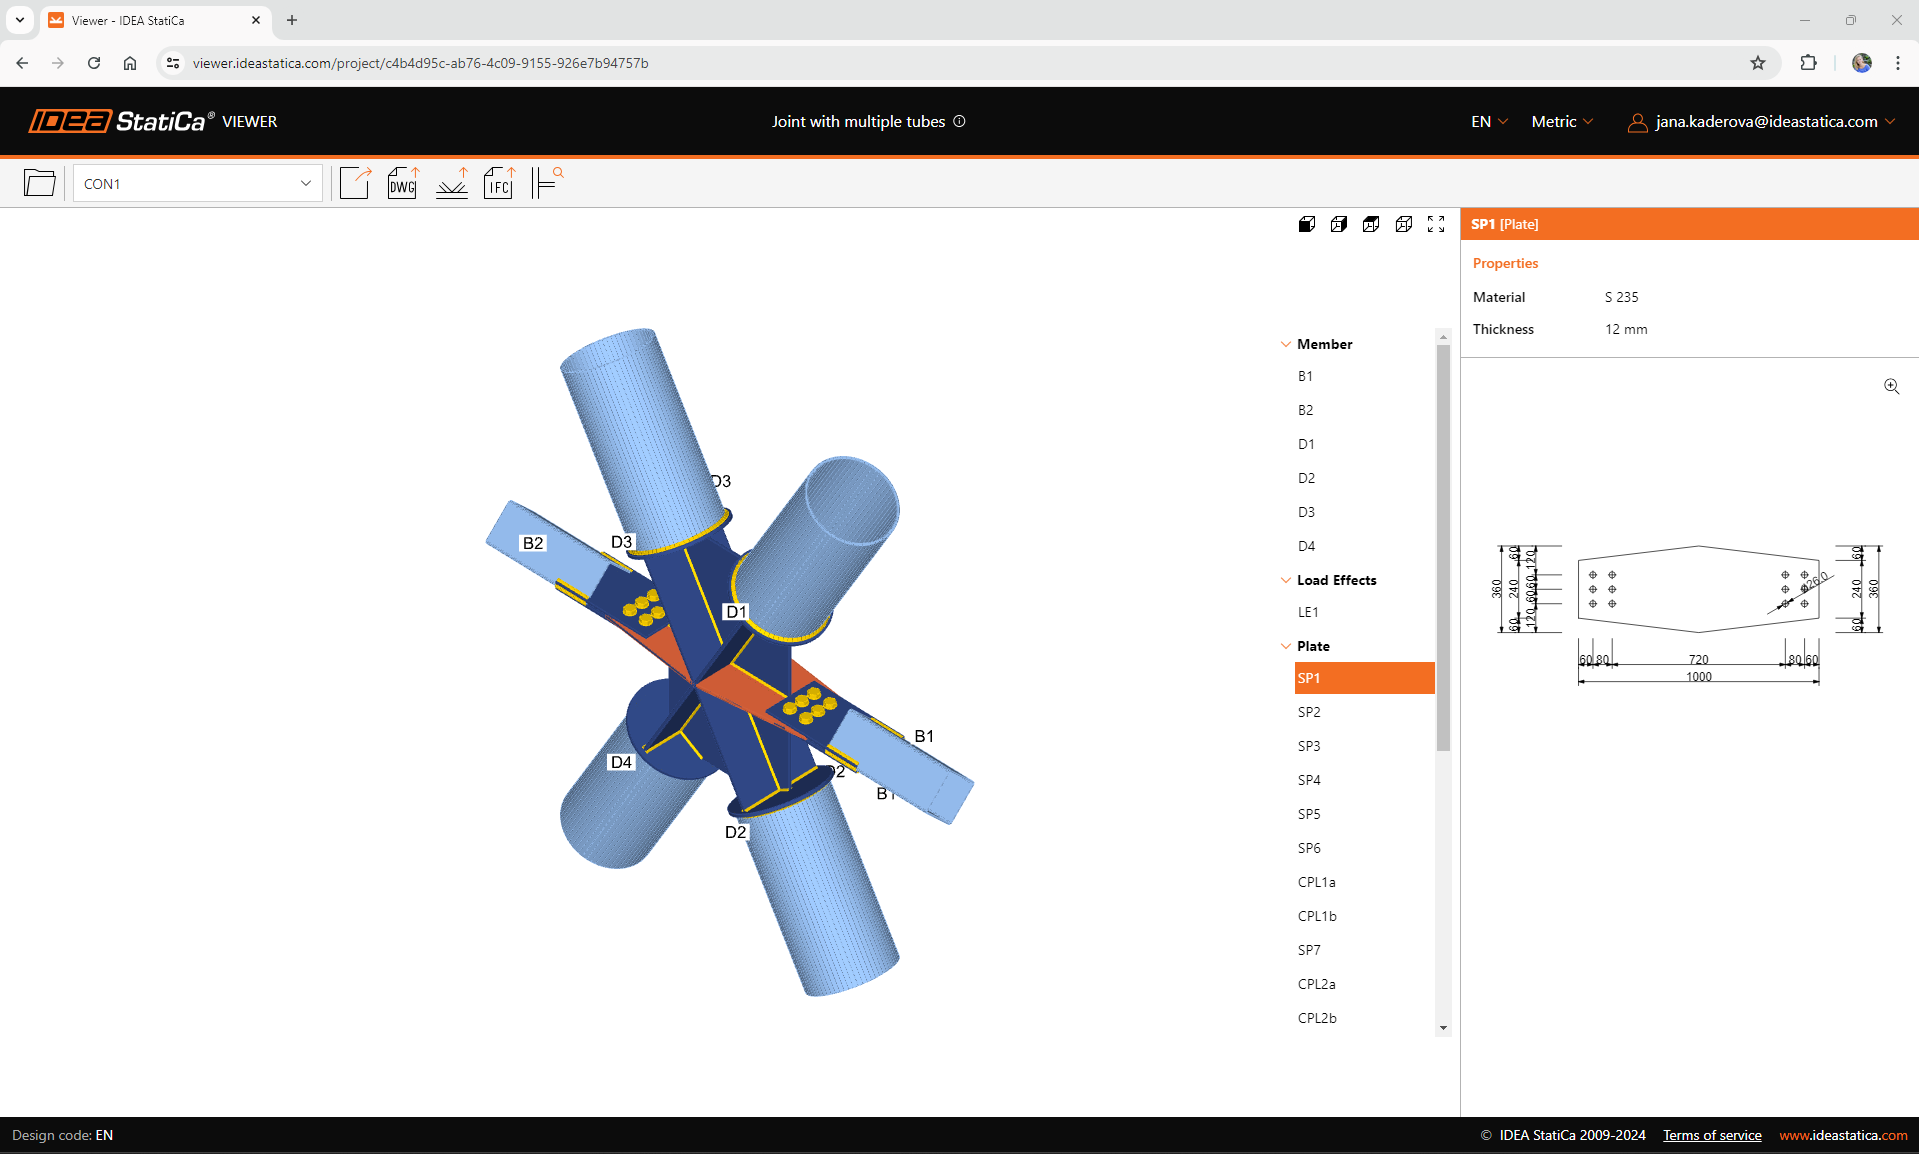Image resolution: width=1919 pixels, height=1154 pixels.
Task: Zoom the SP1 plate drawing with magnifier
Action: [1891, 387]
